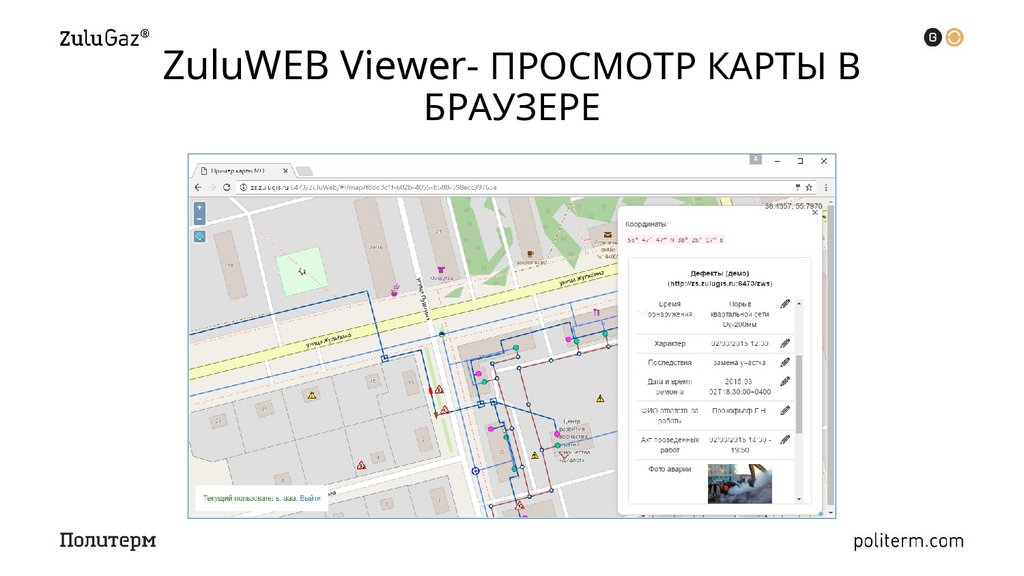
Task: Click the envelope marker on the map
Action: tap(606, 234)
